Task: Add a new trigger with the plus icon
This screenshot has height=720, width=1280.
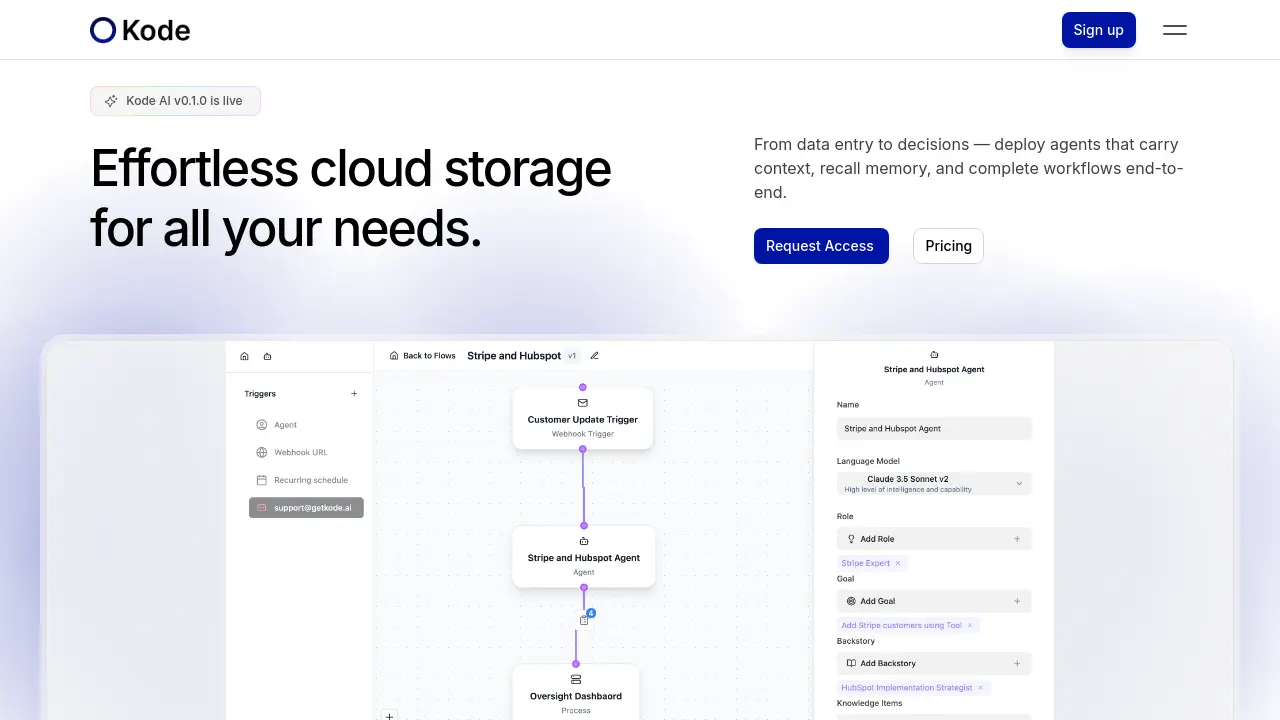Action: 354,394
